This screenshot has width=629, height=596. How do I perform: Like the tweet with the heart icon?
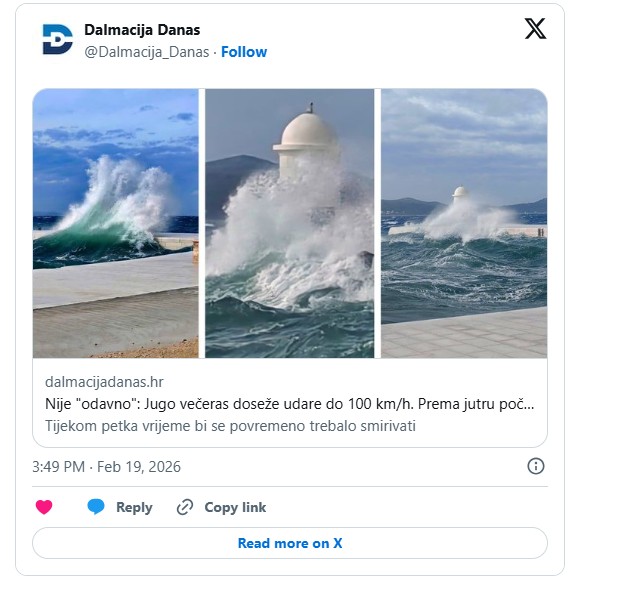[x=44, y=507]
